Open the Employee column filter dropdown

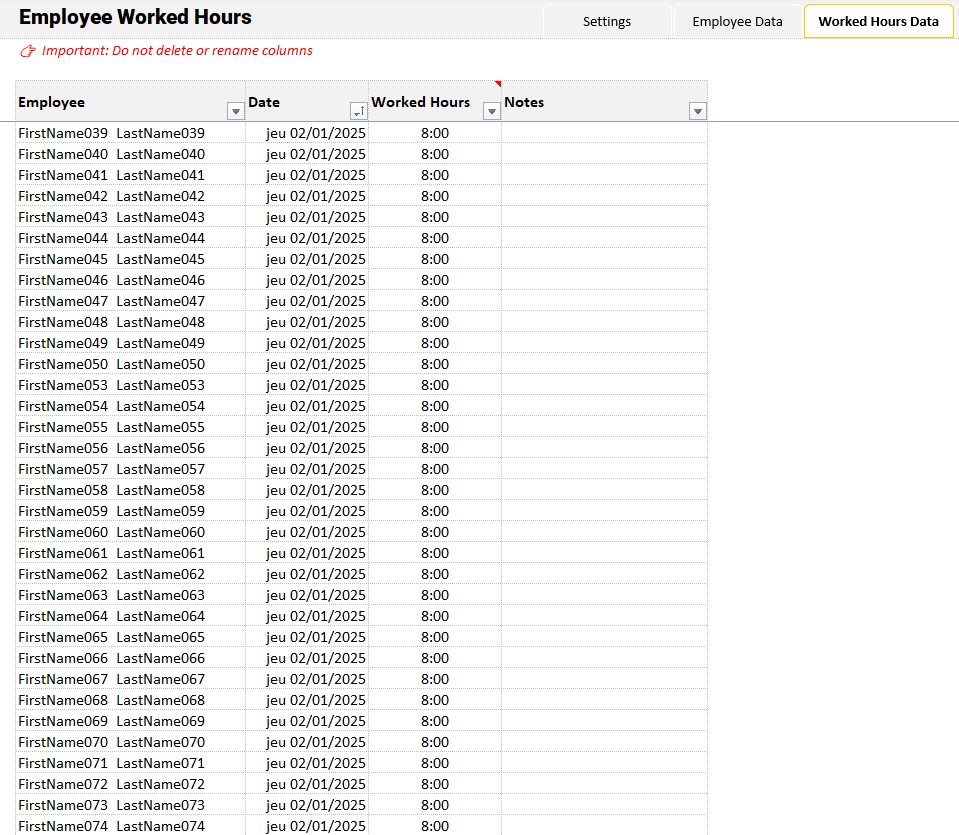pos(235,111)
